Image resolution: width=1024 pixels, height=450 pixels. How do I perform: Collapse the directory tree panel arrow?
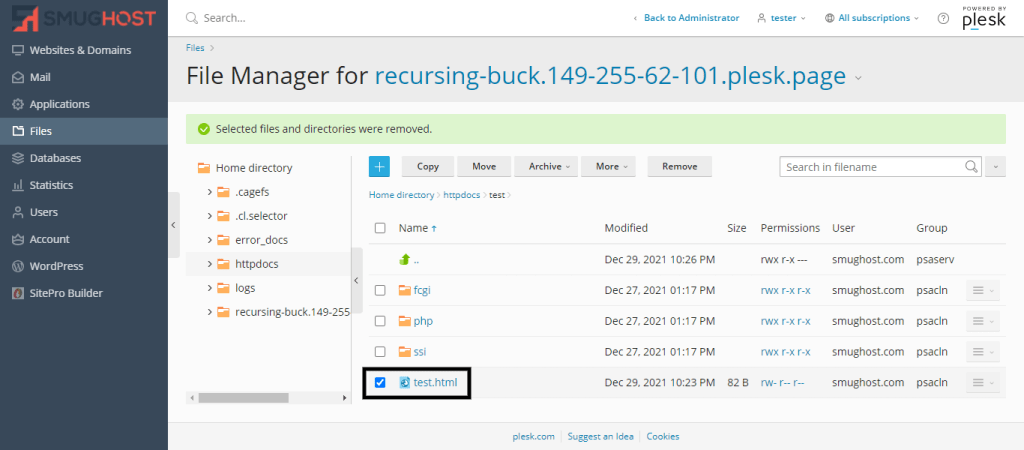coord(357,280)
